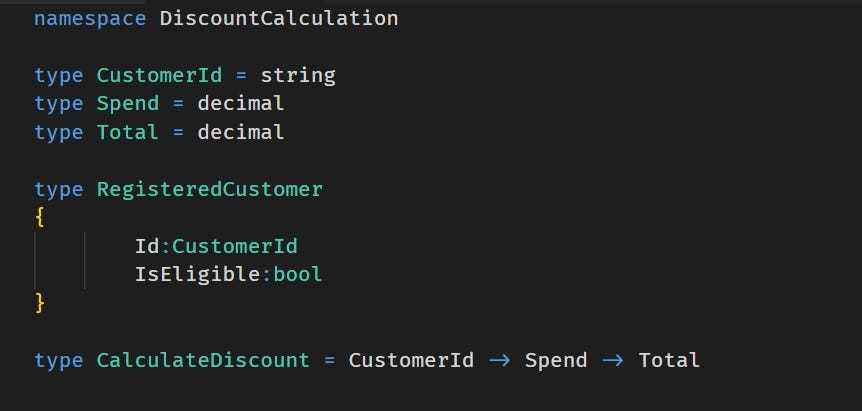The image size is (862, 411).
Task: Click the IsEligible field name
Action: (197, 275)
